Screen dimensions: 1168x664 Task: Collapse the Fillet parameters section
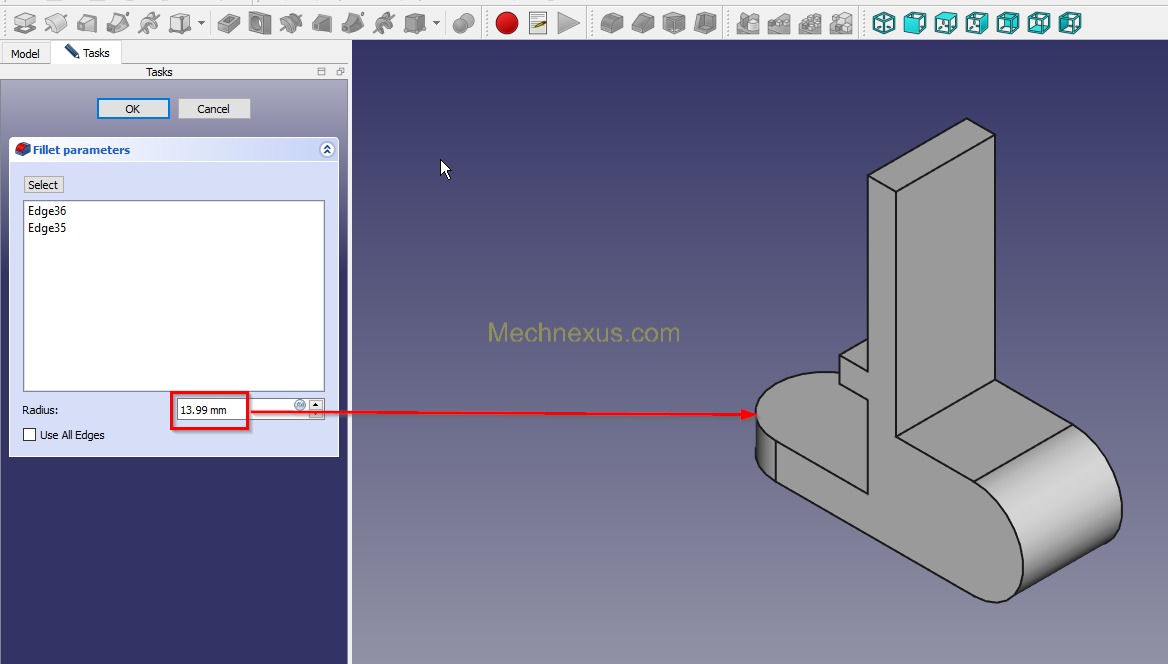pyautogui.click(x=326, y=150)
